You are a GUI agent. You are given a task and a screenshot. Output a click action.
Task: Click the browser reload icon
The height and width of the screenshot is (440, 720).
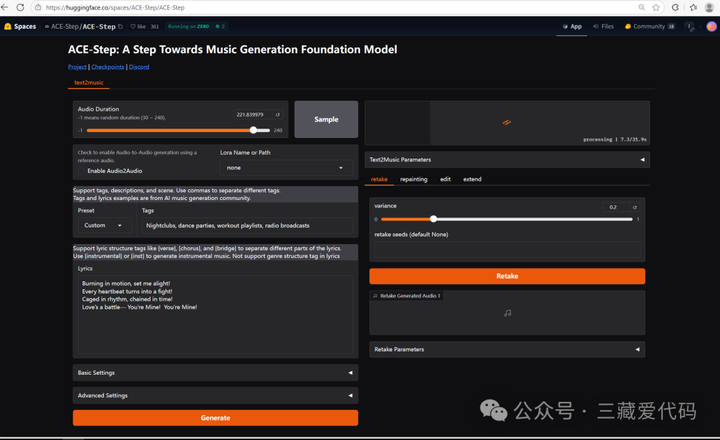[20, 7]
